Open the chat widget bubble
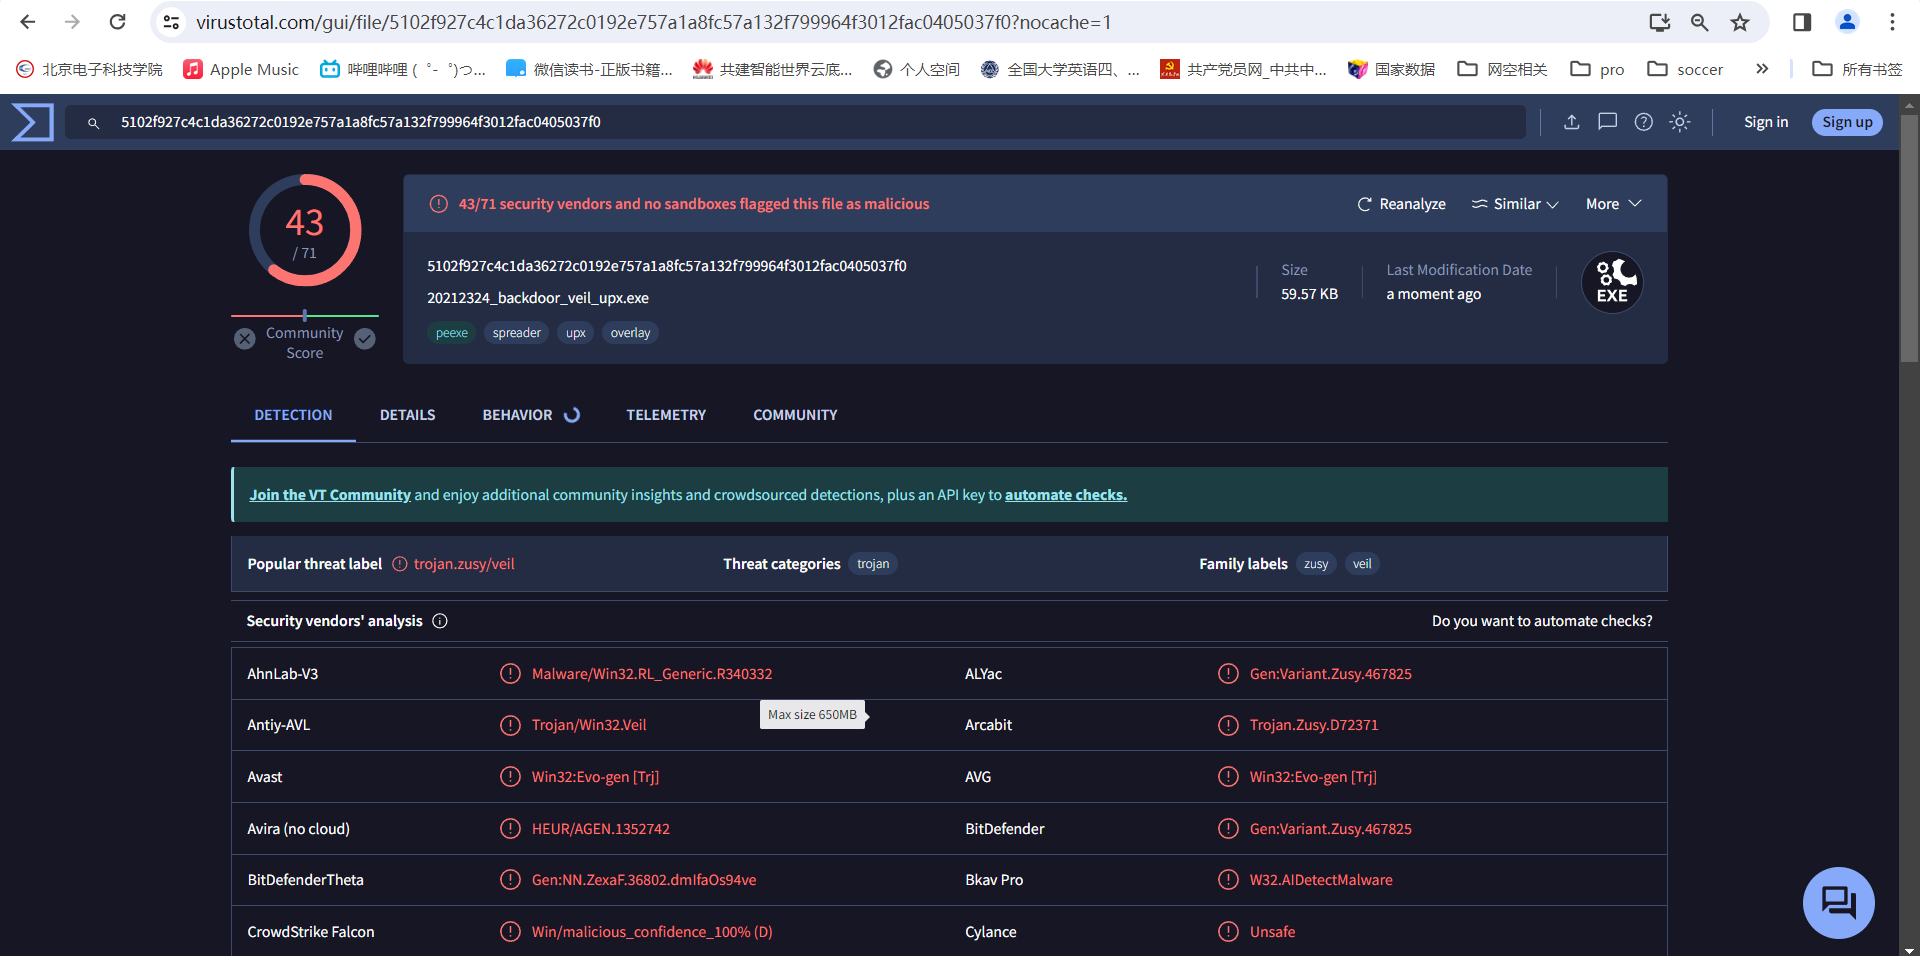 pyautogui.click(x=1839, y=903)
